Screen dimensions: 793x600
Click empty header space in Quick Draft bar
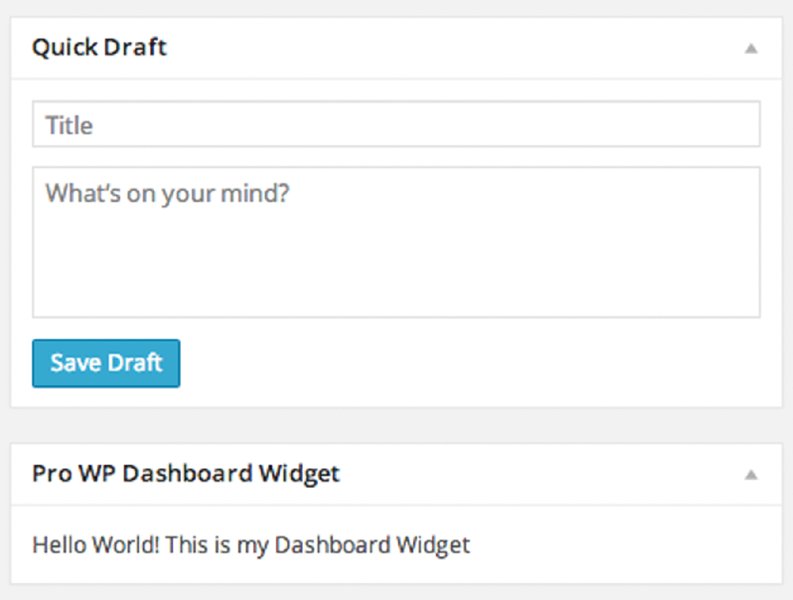click(x=450, y=48)
